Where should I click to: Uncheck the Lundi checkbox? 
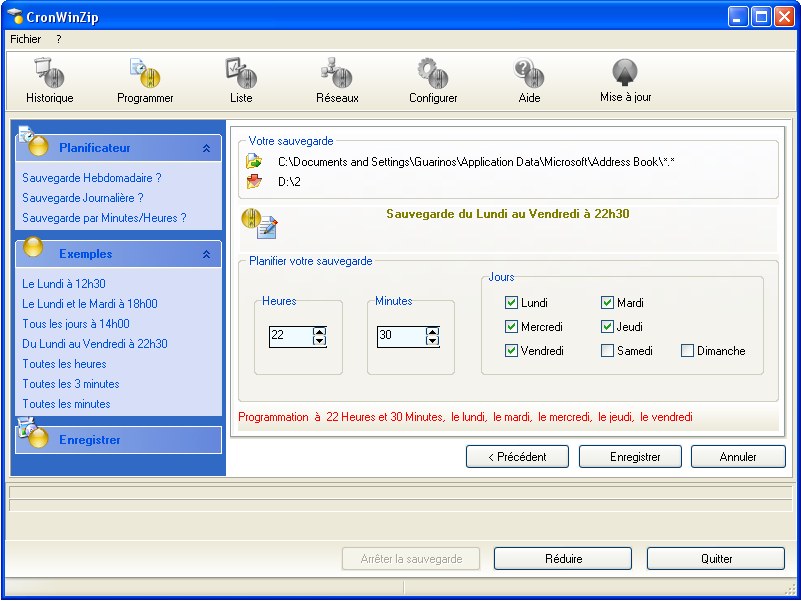pos(511,303)
